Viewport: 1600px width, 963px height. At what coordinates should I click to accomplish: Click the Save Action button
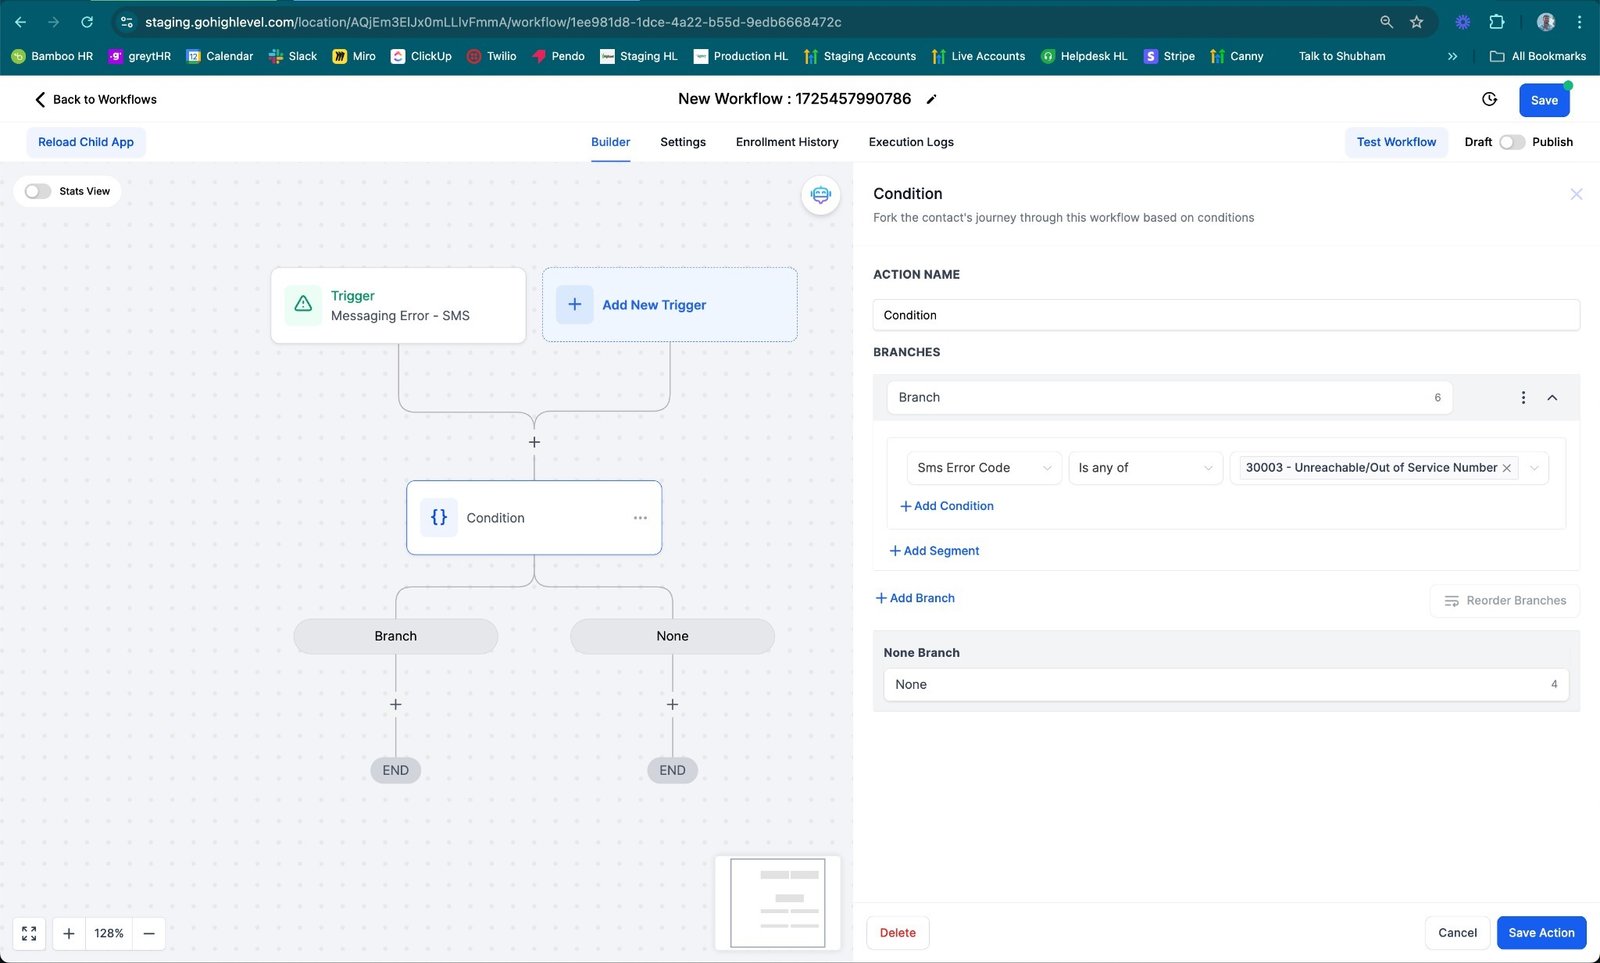click(1540, 933)
